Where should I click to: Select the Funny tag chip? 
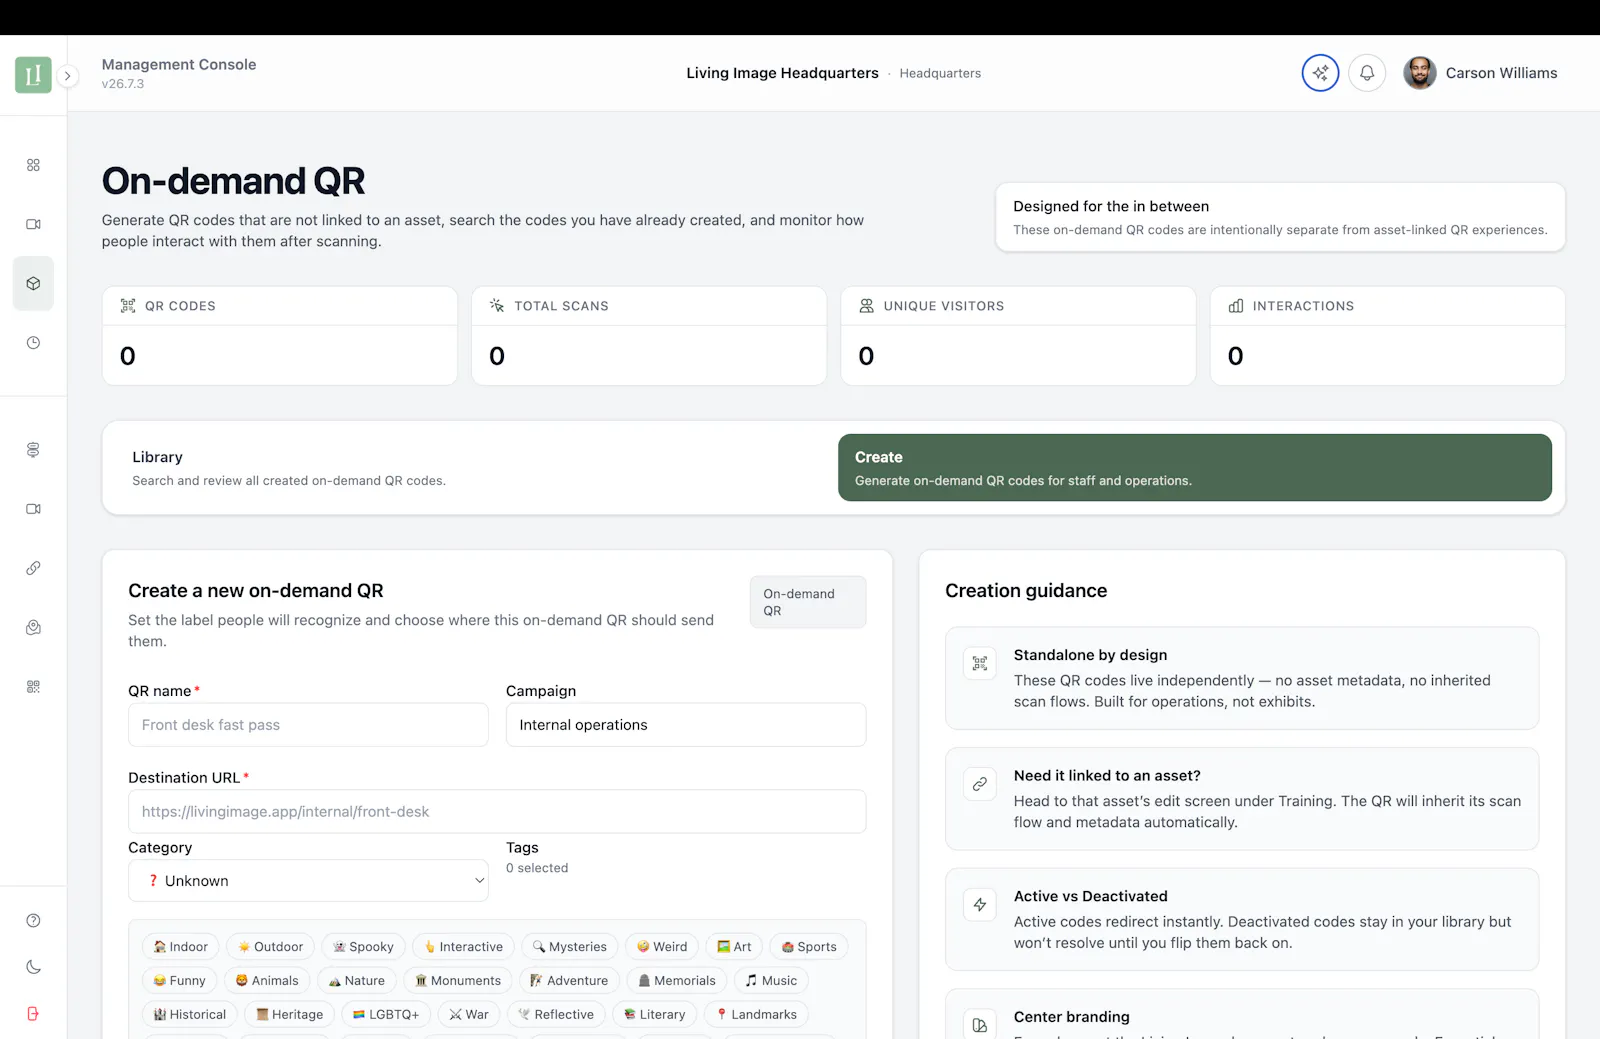coord(180,981)
